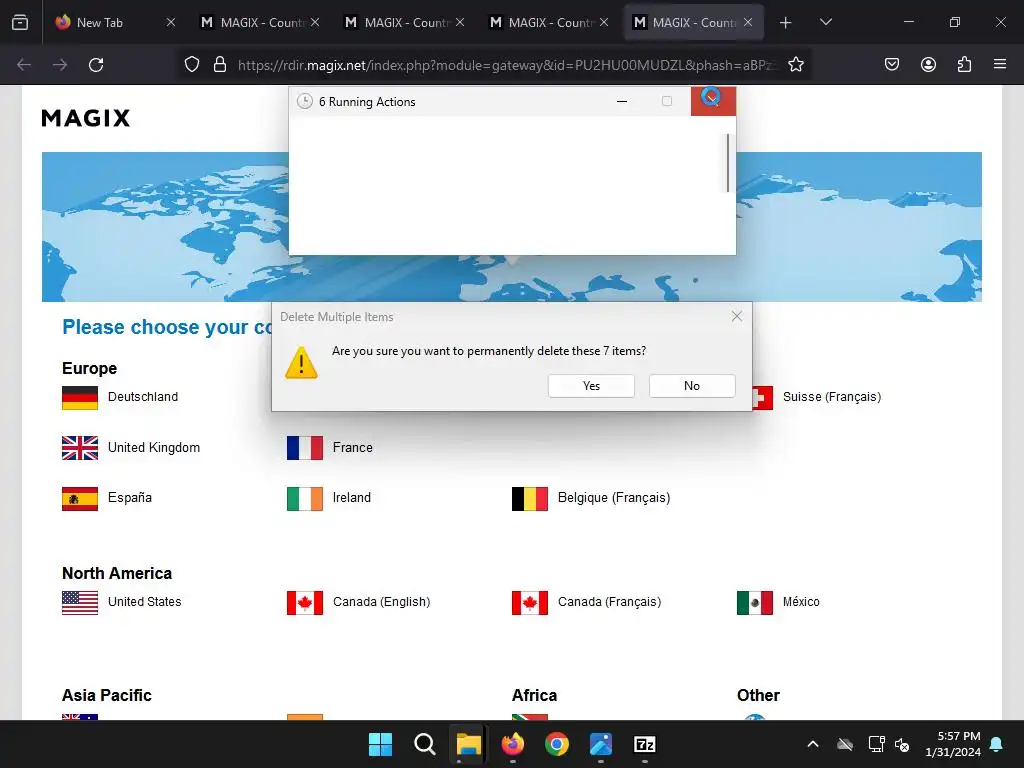Close the New Tab browser tab
1024x768 pixels.
click(170, 22)
